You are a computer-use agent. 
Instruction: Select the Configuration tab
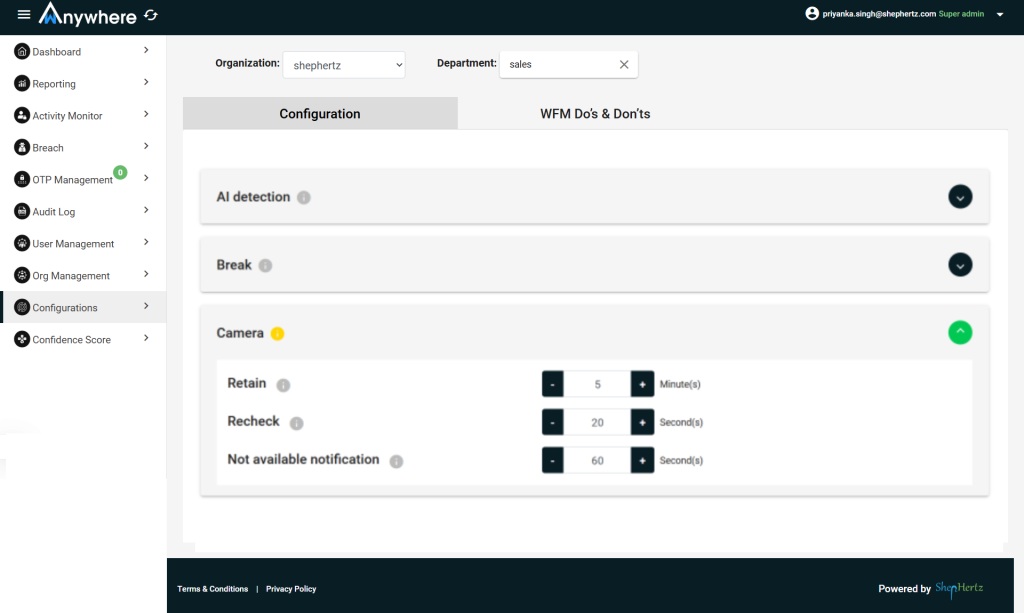pos(320,114)
